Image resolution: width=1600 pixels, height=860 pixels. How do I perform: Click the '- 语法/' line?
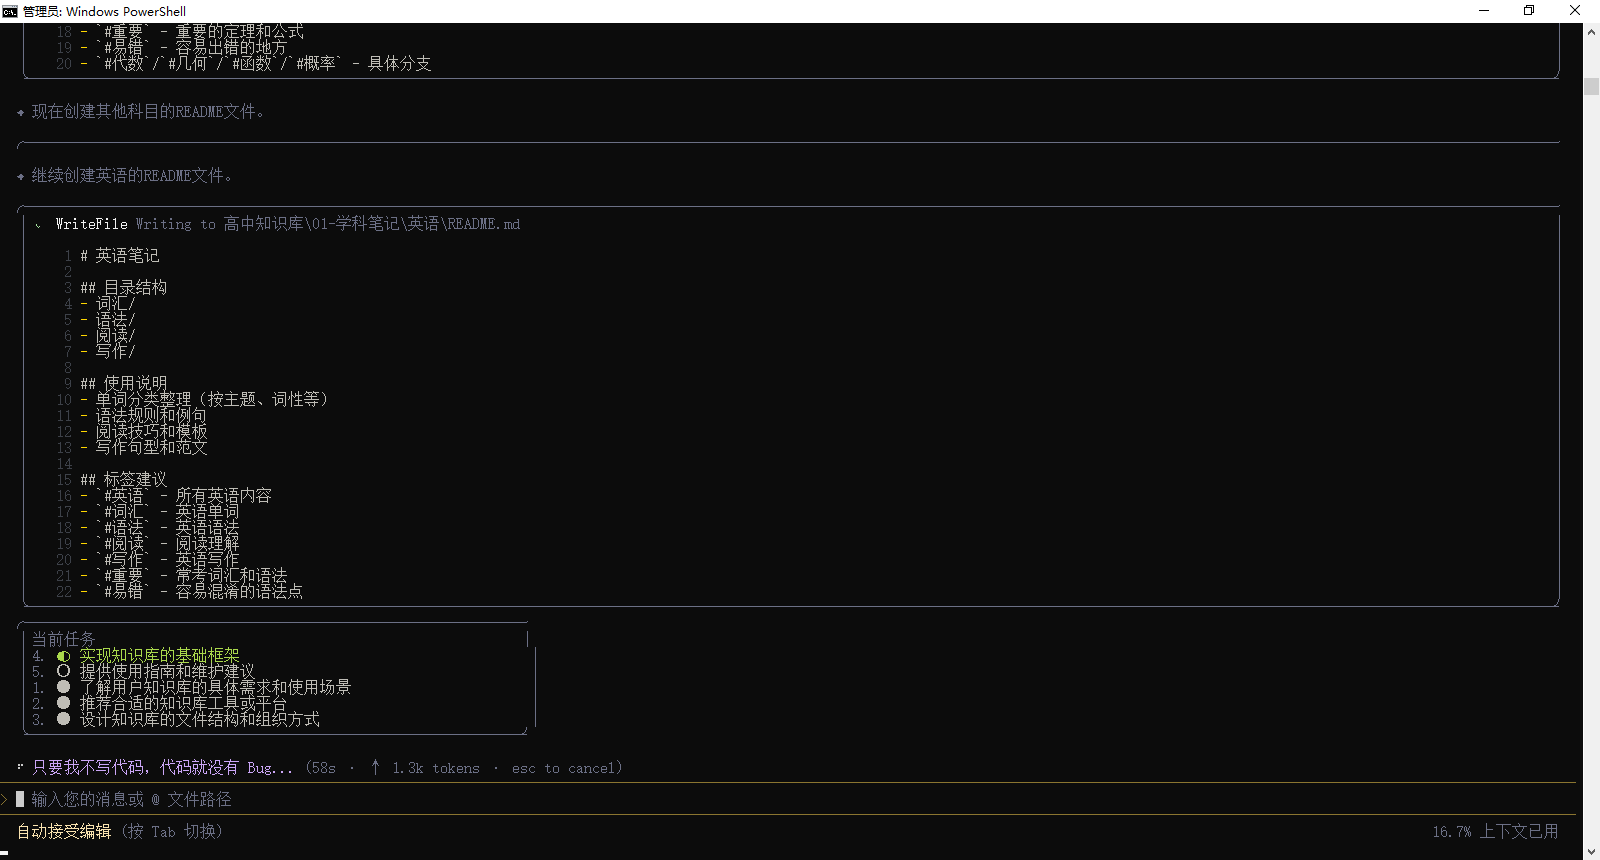click(108, 320)
